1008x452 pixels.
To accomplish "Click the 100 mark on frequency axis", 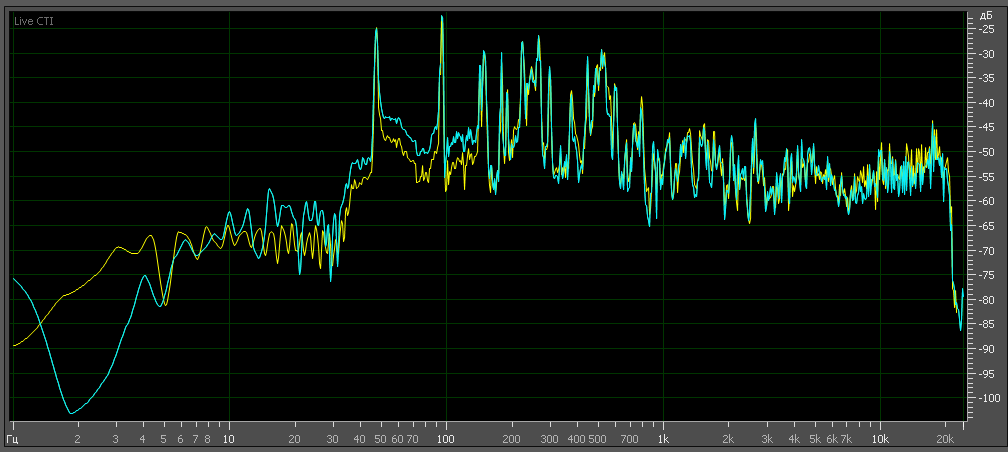I will [x=446, y=438].
